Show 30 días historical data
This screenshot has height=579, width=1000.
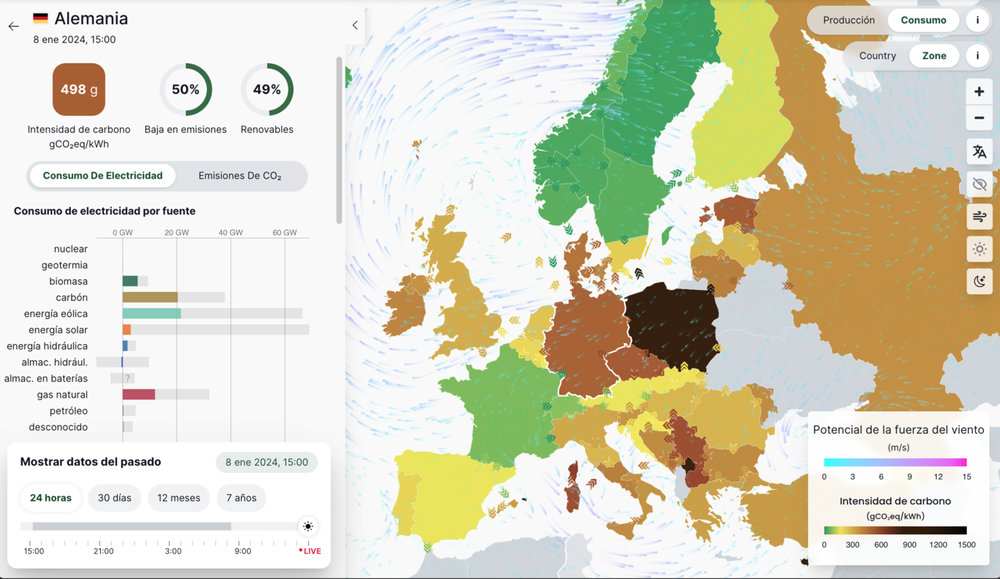coord(115,498)
